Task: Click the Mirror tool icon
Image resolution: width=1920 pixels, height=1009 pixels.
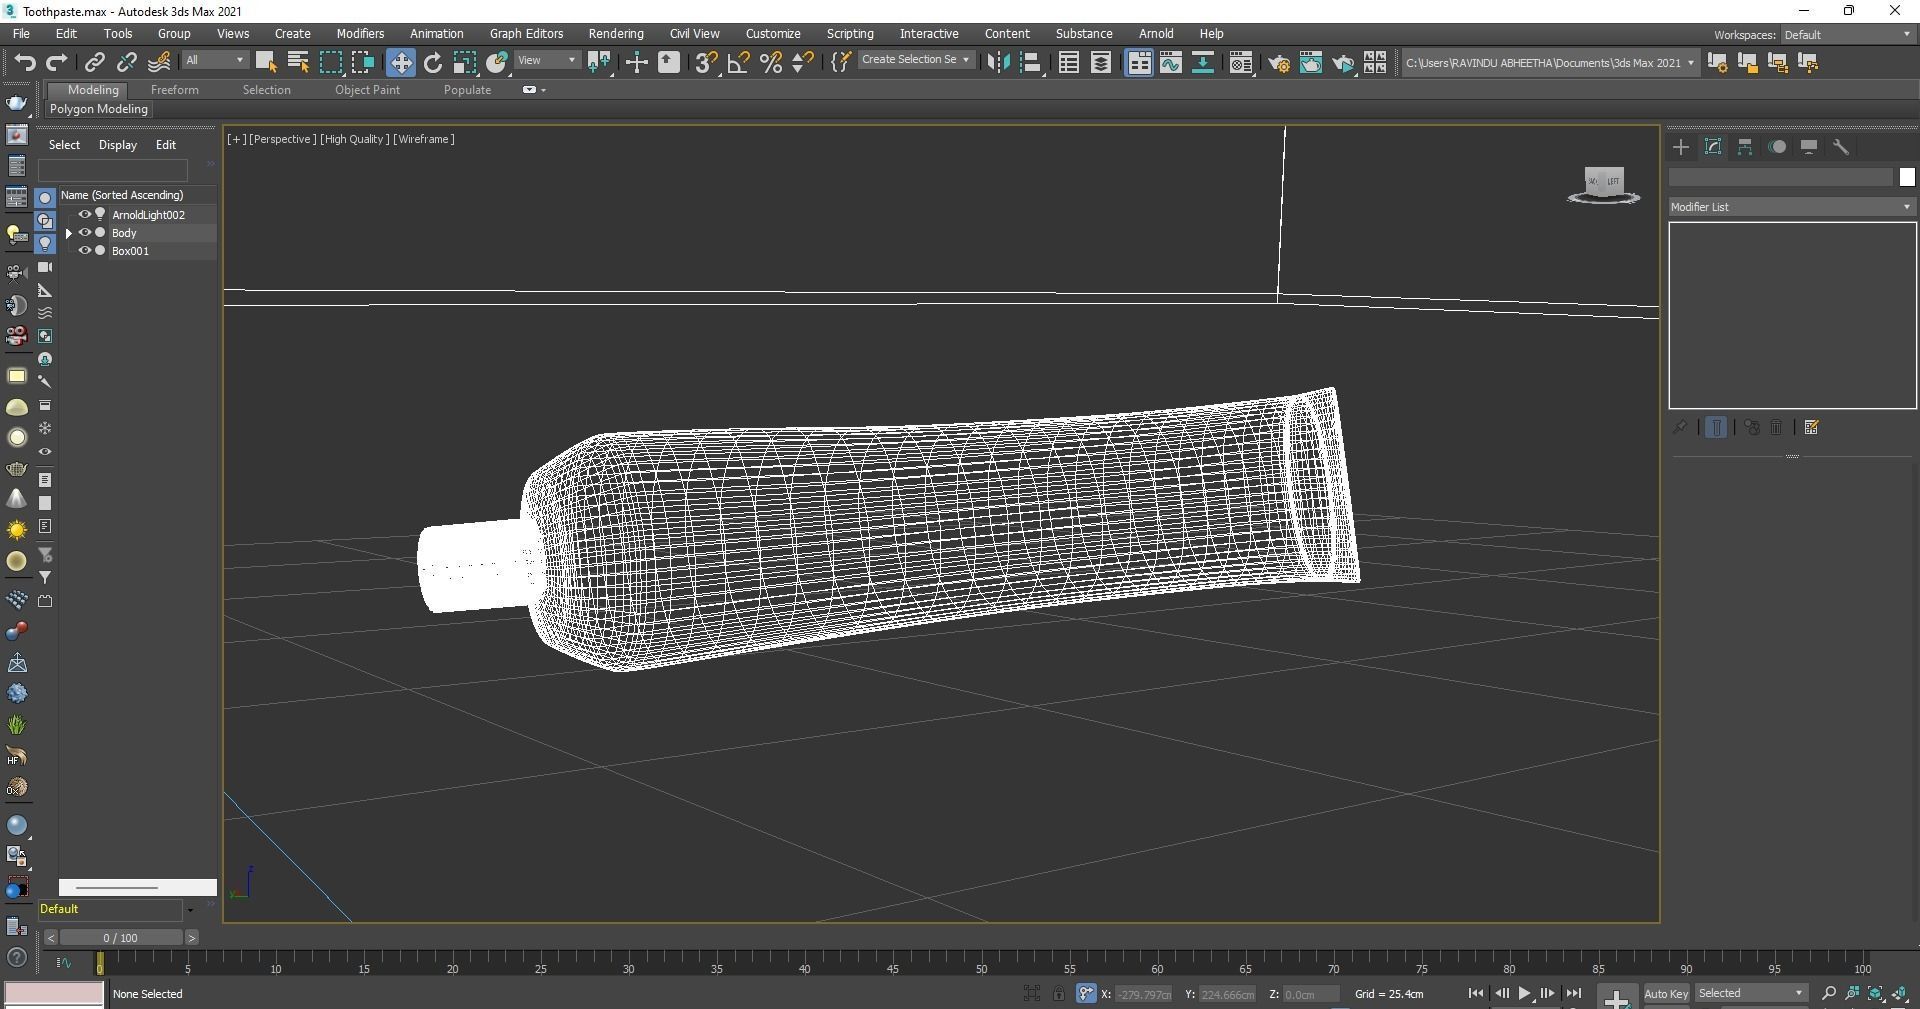Action: [x=998, y=63]
